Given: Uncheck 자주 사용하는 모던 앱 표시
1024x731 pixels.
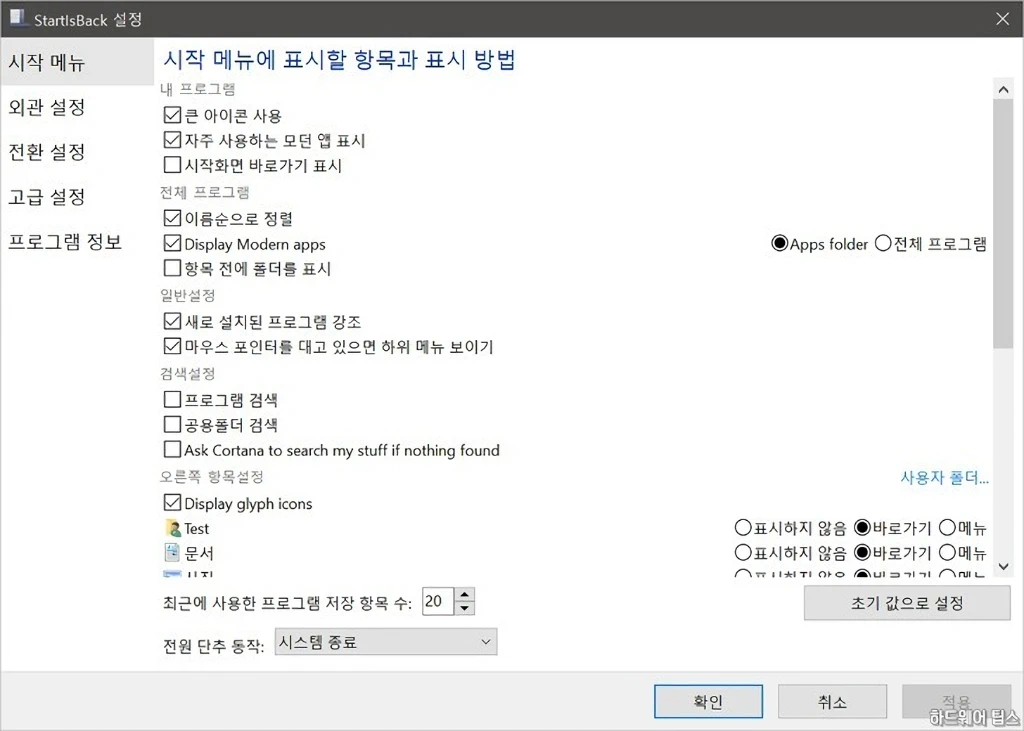Looking at the screenshot, I should click(x=172, y=140).
